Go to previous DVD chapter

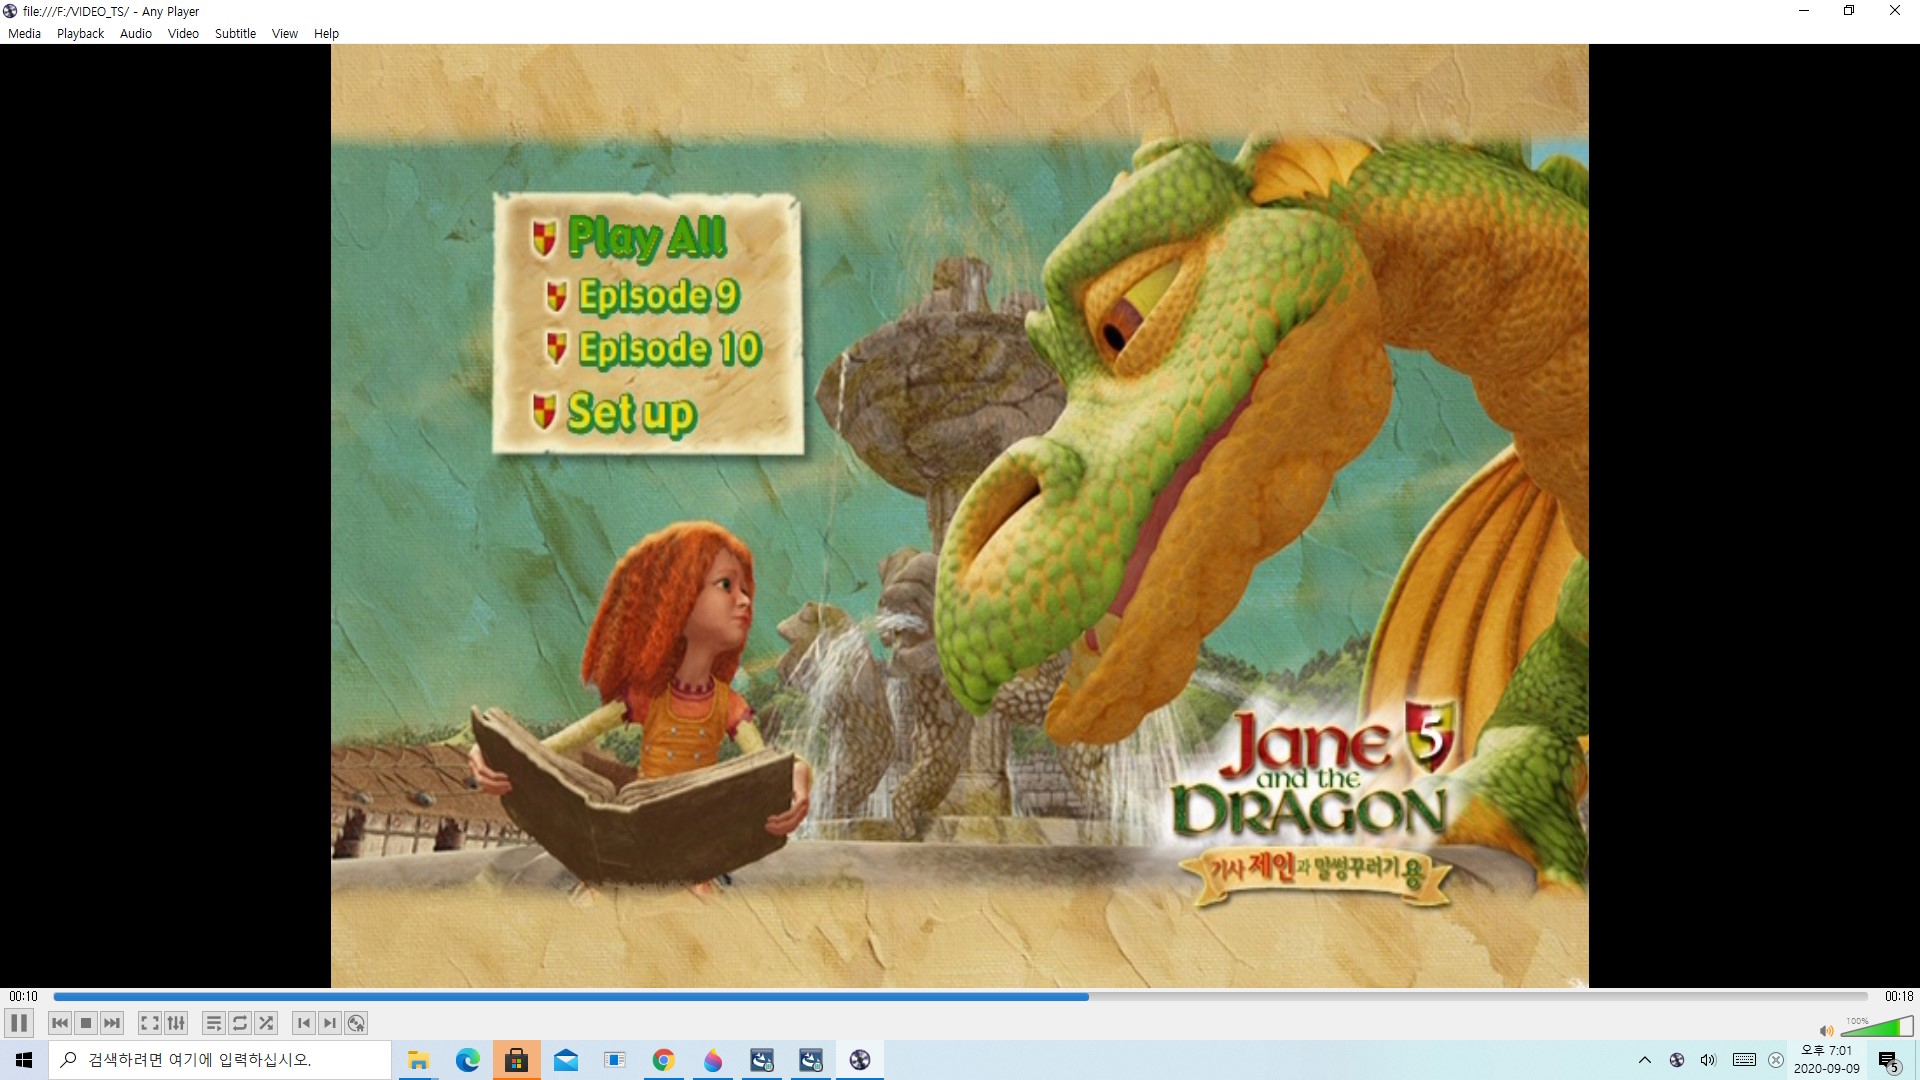pos(303,1023)
